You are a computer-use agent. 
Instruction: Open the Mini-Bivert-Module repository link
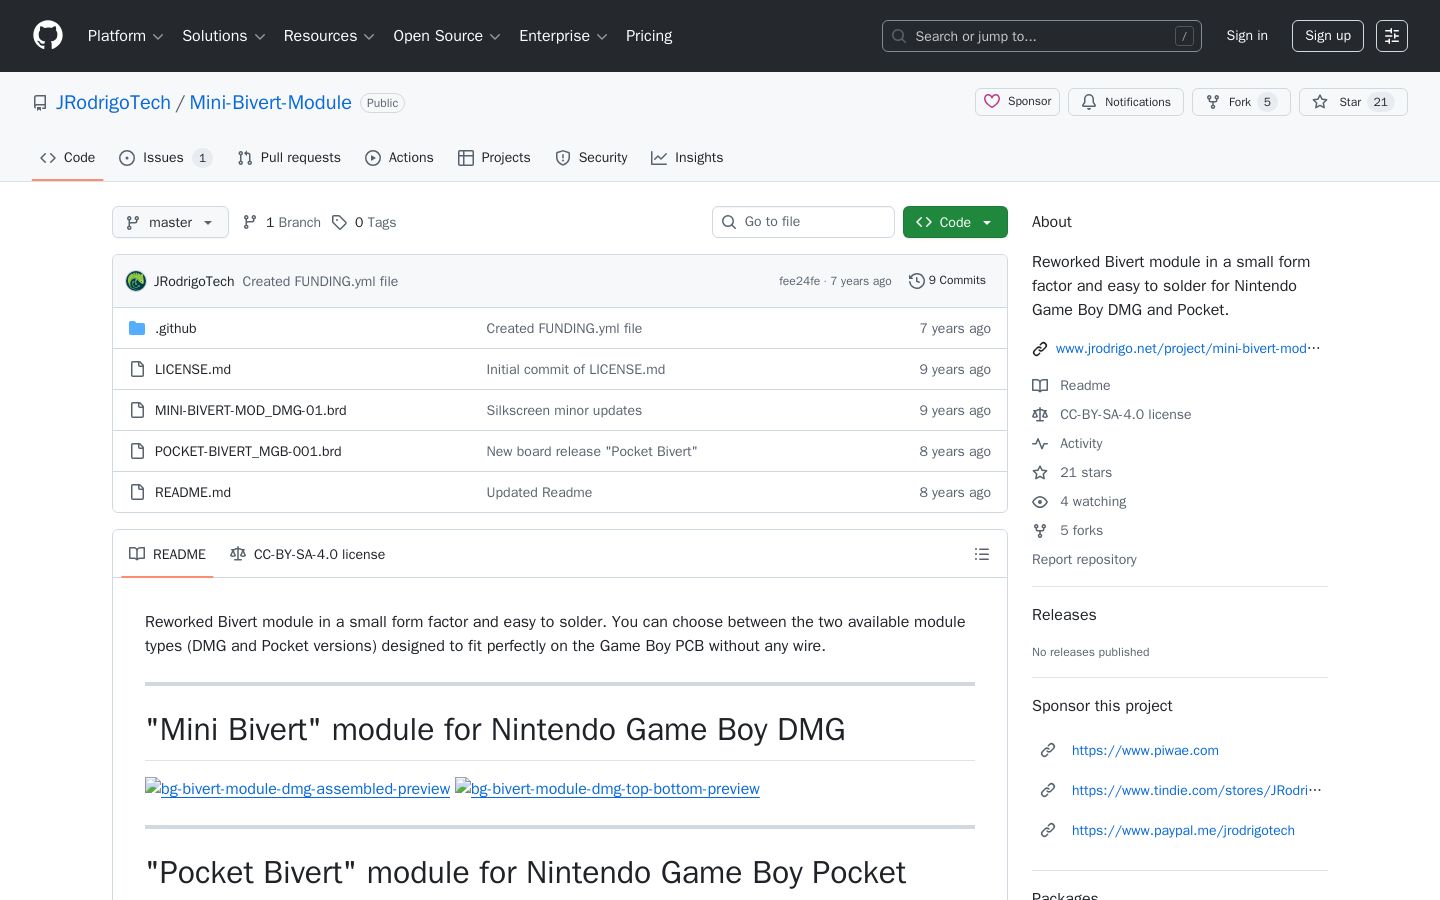point(270,103)
